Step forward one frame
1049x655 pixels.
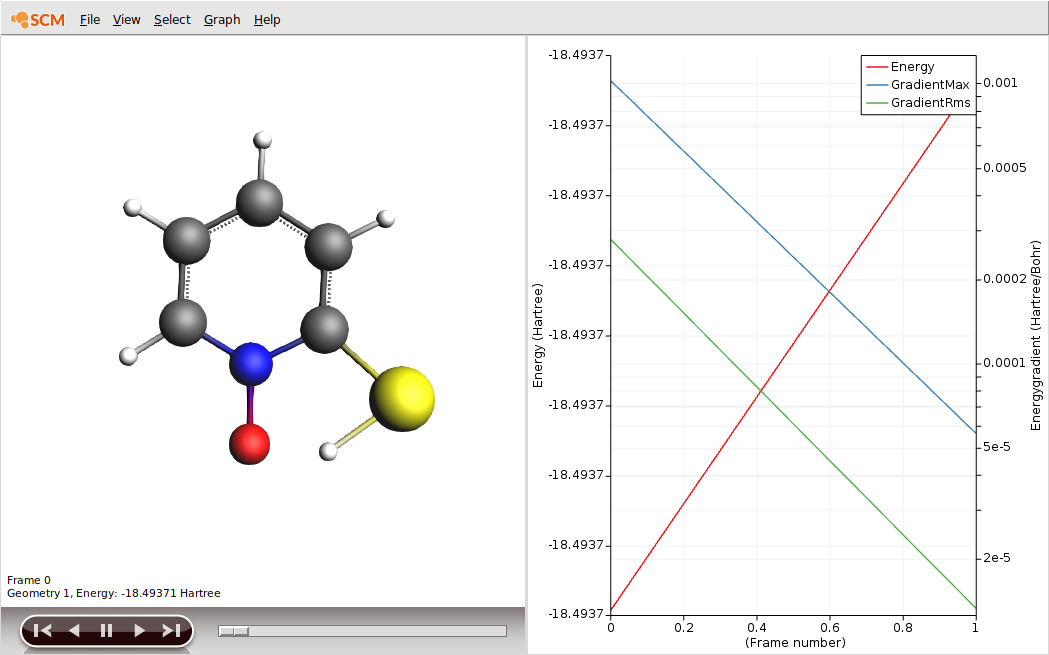click(x=139, y=630)
